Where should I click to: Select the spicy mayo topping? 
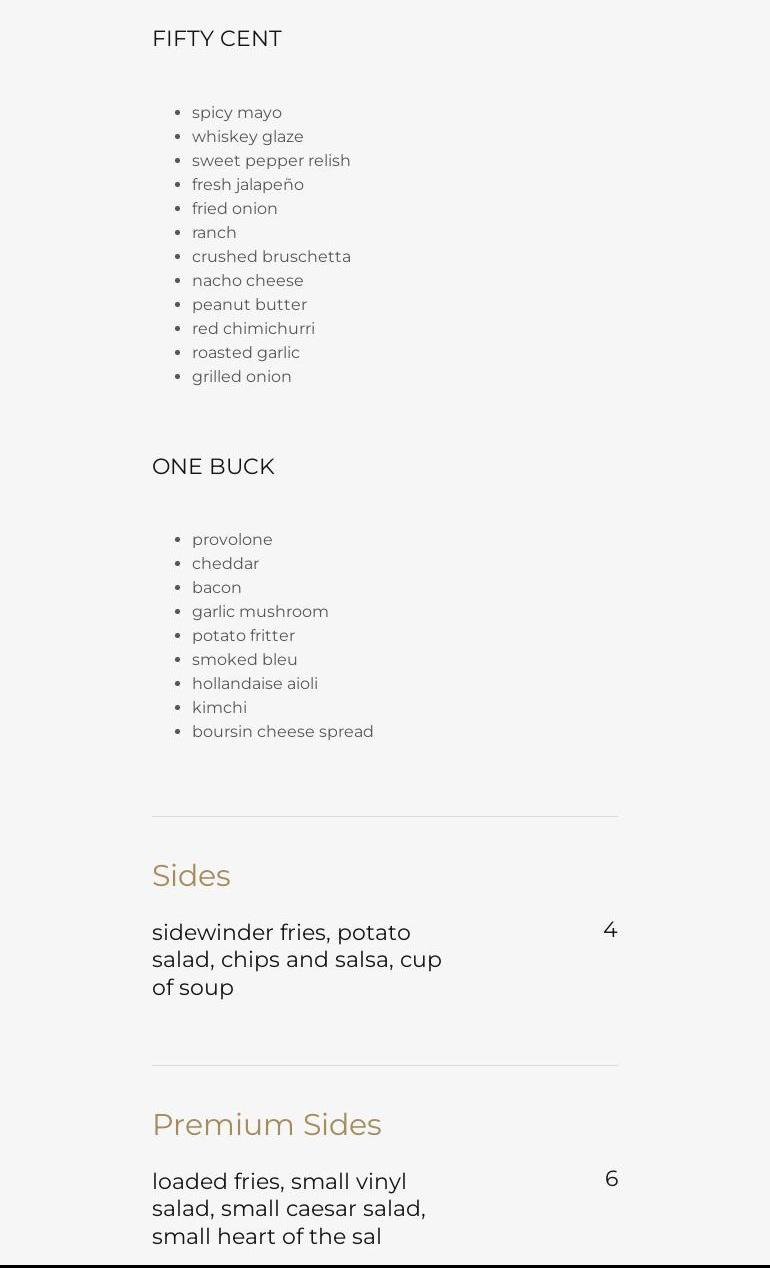click(x=236, y=113)
